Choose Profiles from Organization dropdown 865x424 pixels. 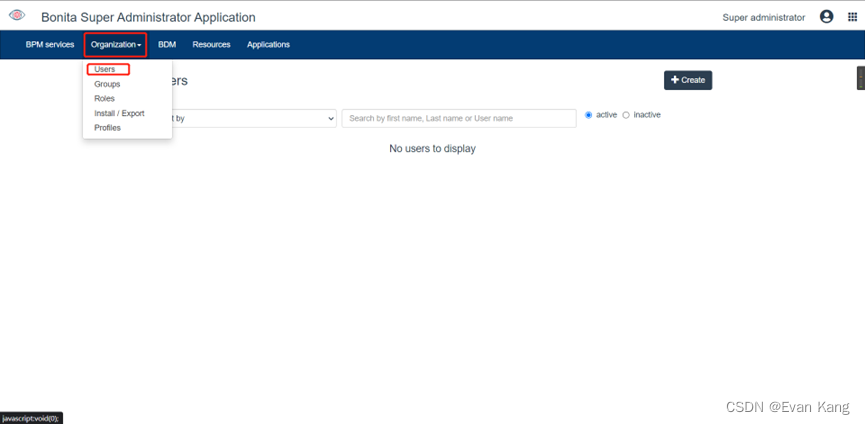(107, 127)
